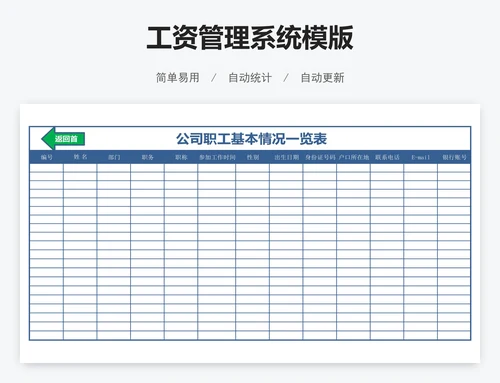Select the 部门 column header
The width and height of the screenshot is (500, 383).
[x=114, y=157]
